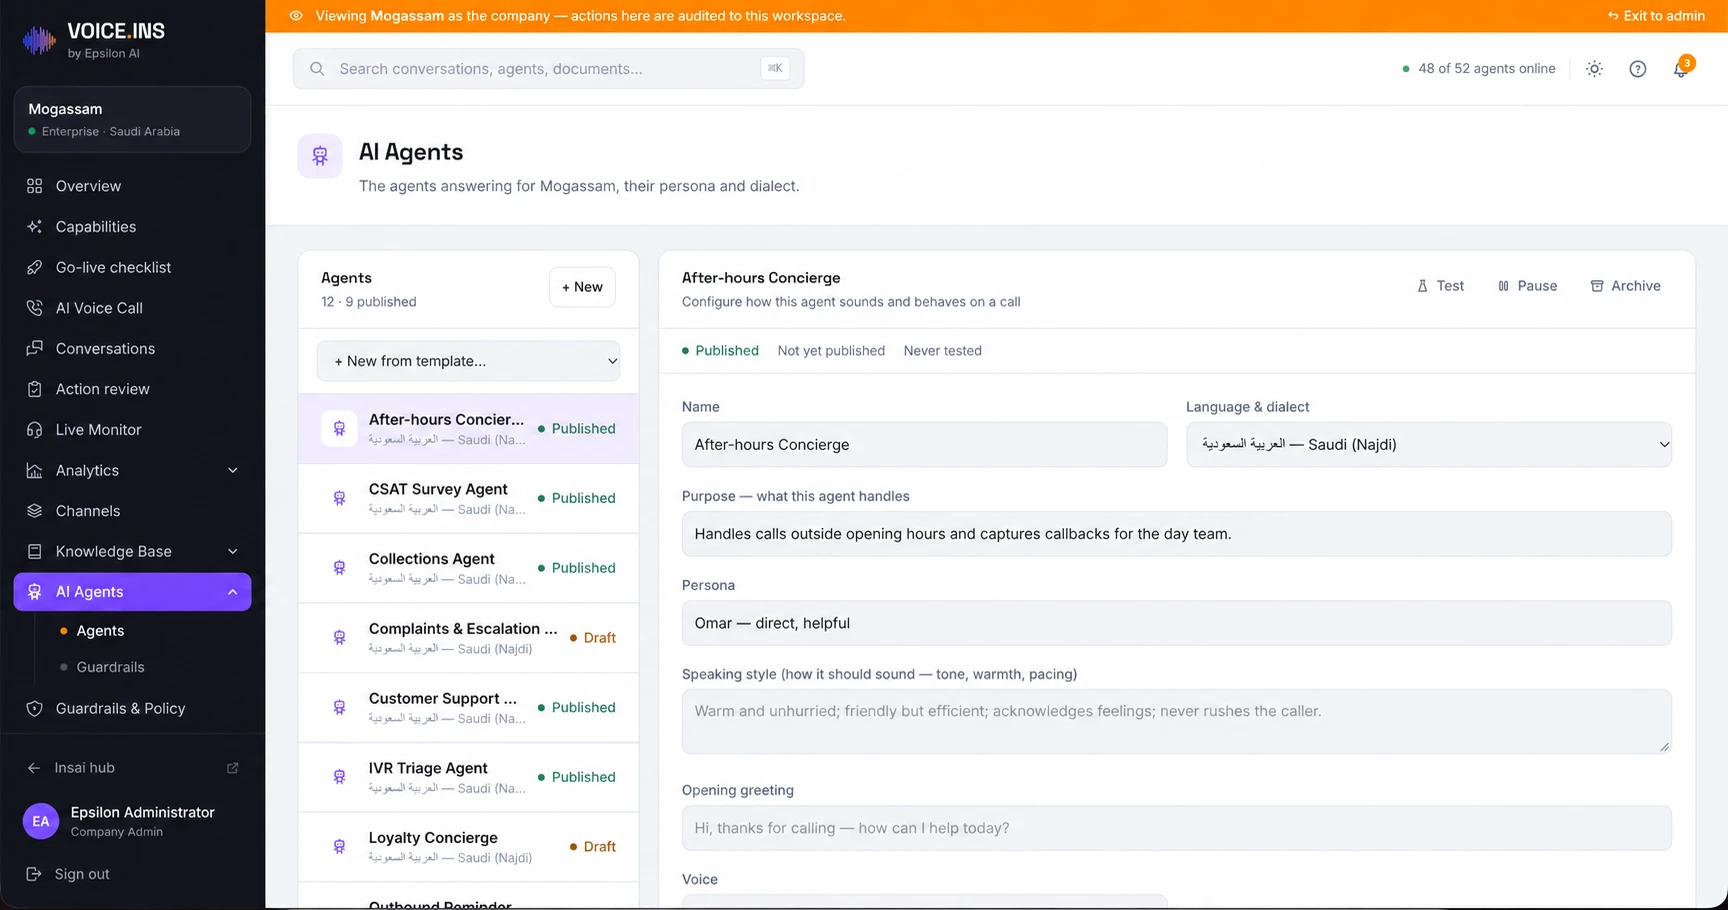Image resolution: width=1728 pixels, height=910 pixels.
Task: Open the New from template dropdown
Action: (468, 361)
